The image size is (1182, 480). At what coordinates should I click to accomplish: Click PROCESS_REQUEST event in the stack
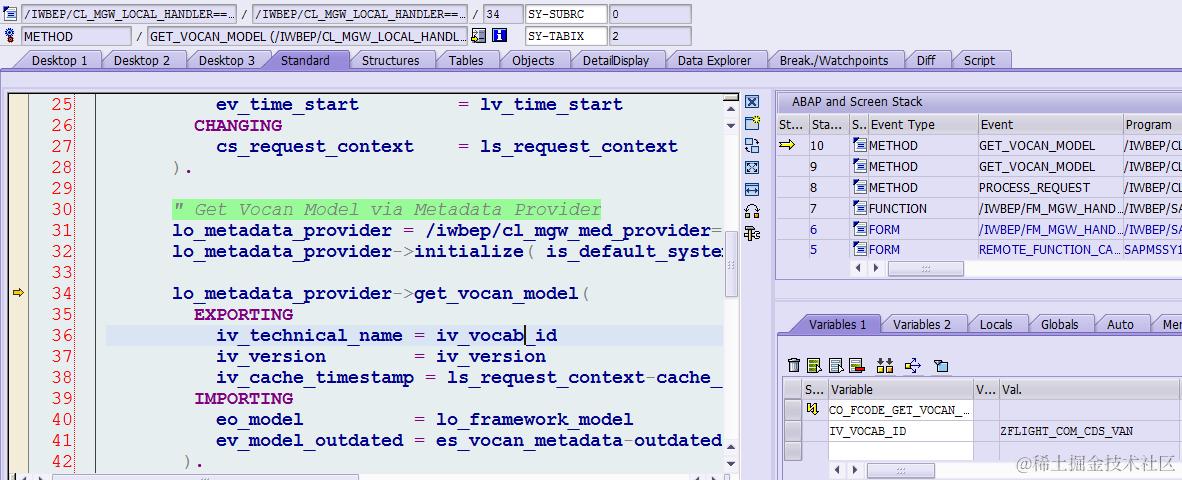click(1034, 188)
